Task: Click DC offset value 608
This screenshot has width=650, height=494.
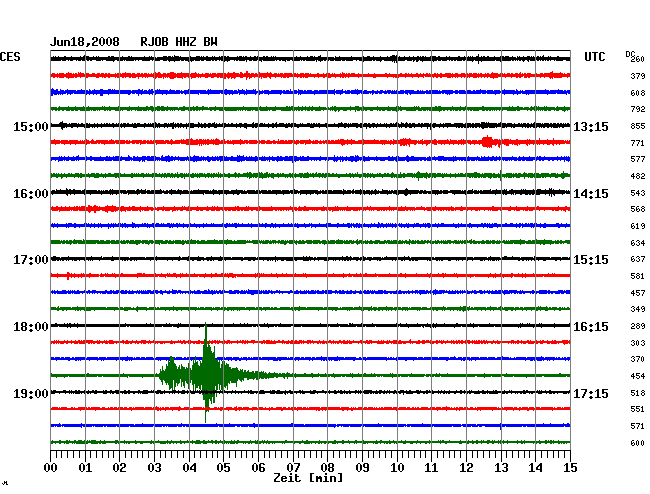Action: point(638,93)
